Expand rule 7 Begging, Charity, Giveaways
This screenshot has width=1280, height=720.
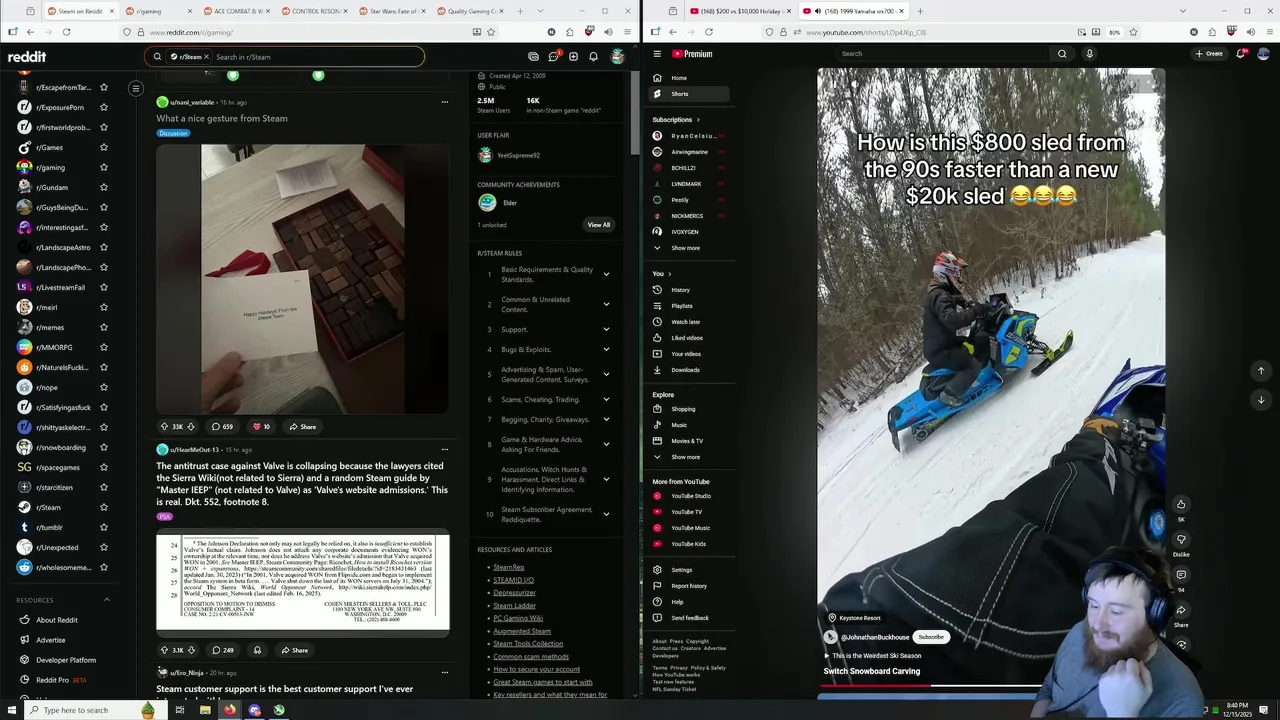click(606, 419)
